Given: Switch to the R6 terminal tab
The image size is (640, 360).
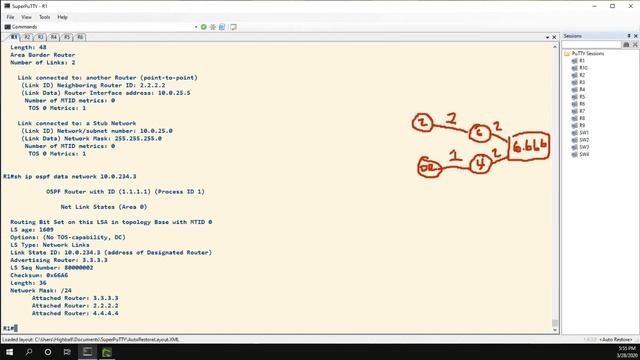Looking at the screenshot, I should coord(80,37).
